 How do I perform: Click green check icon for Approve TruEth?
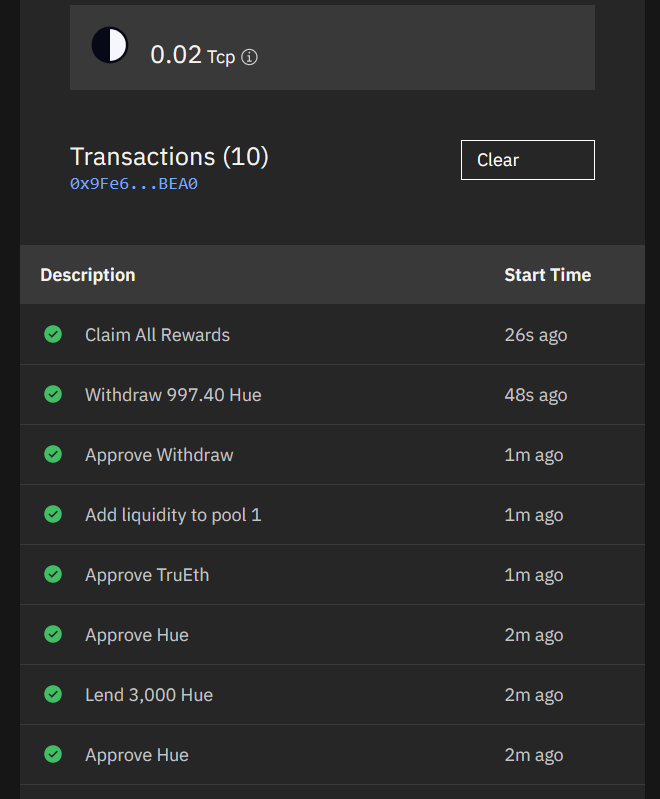point(53,574)
